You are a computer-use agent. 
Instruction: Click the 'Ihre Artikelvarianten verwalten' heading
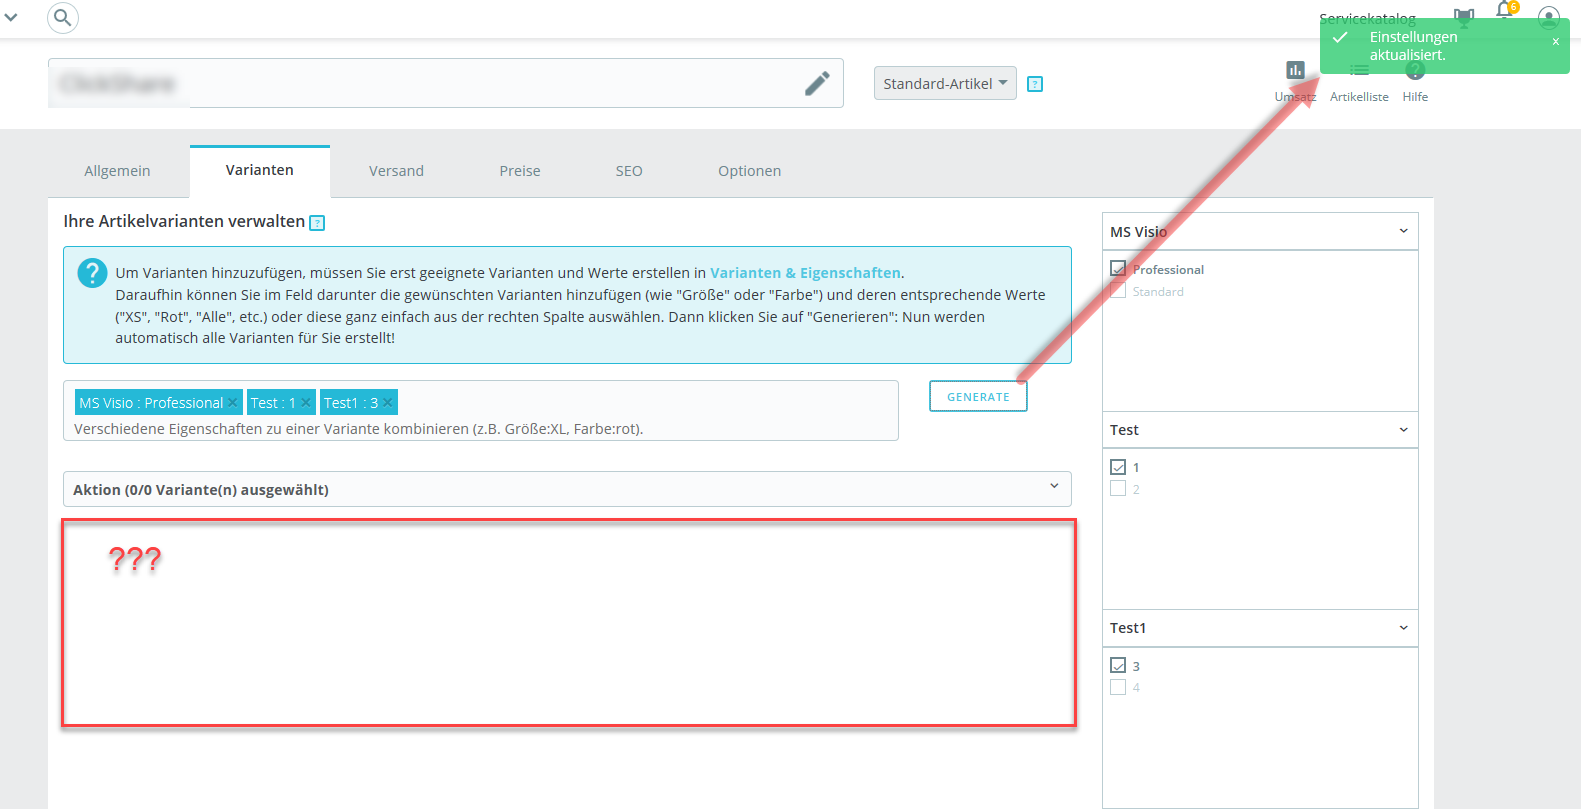pyautogui.click(x=184, y=221)
